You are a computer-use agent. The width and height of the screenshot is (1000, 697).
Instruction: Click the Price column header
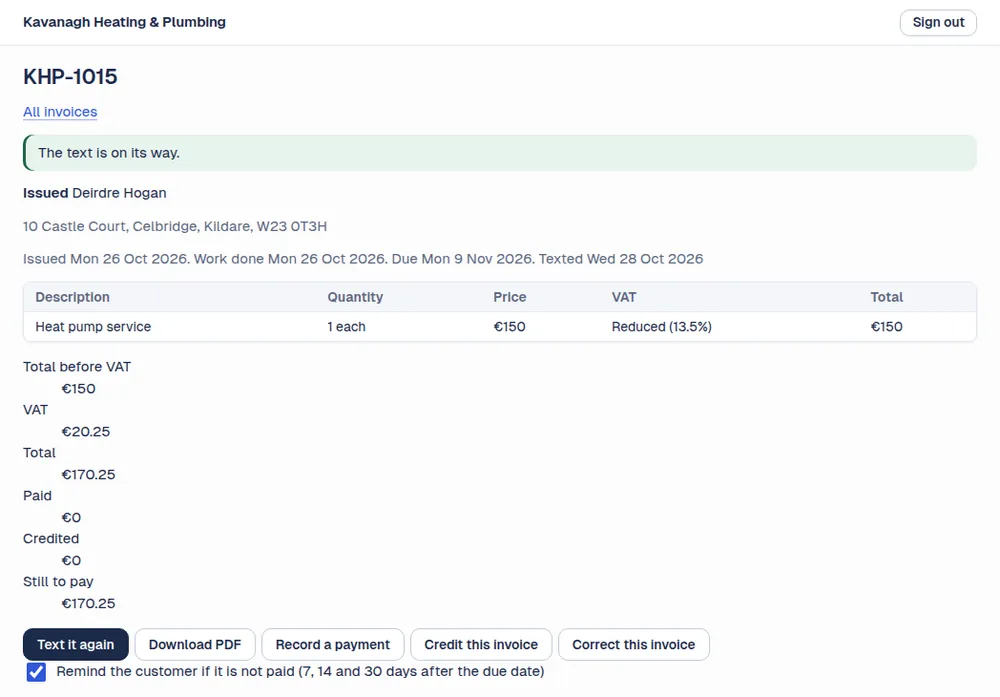(x=510, y=297)
